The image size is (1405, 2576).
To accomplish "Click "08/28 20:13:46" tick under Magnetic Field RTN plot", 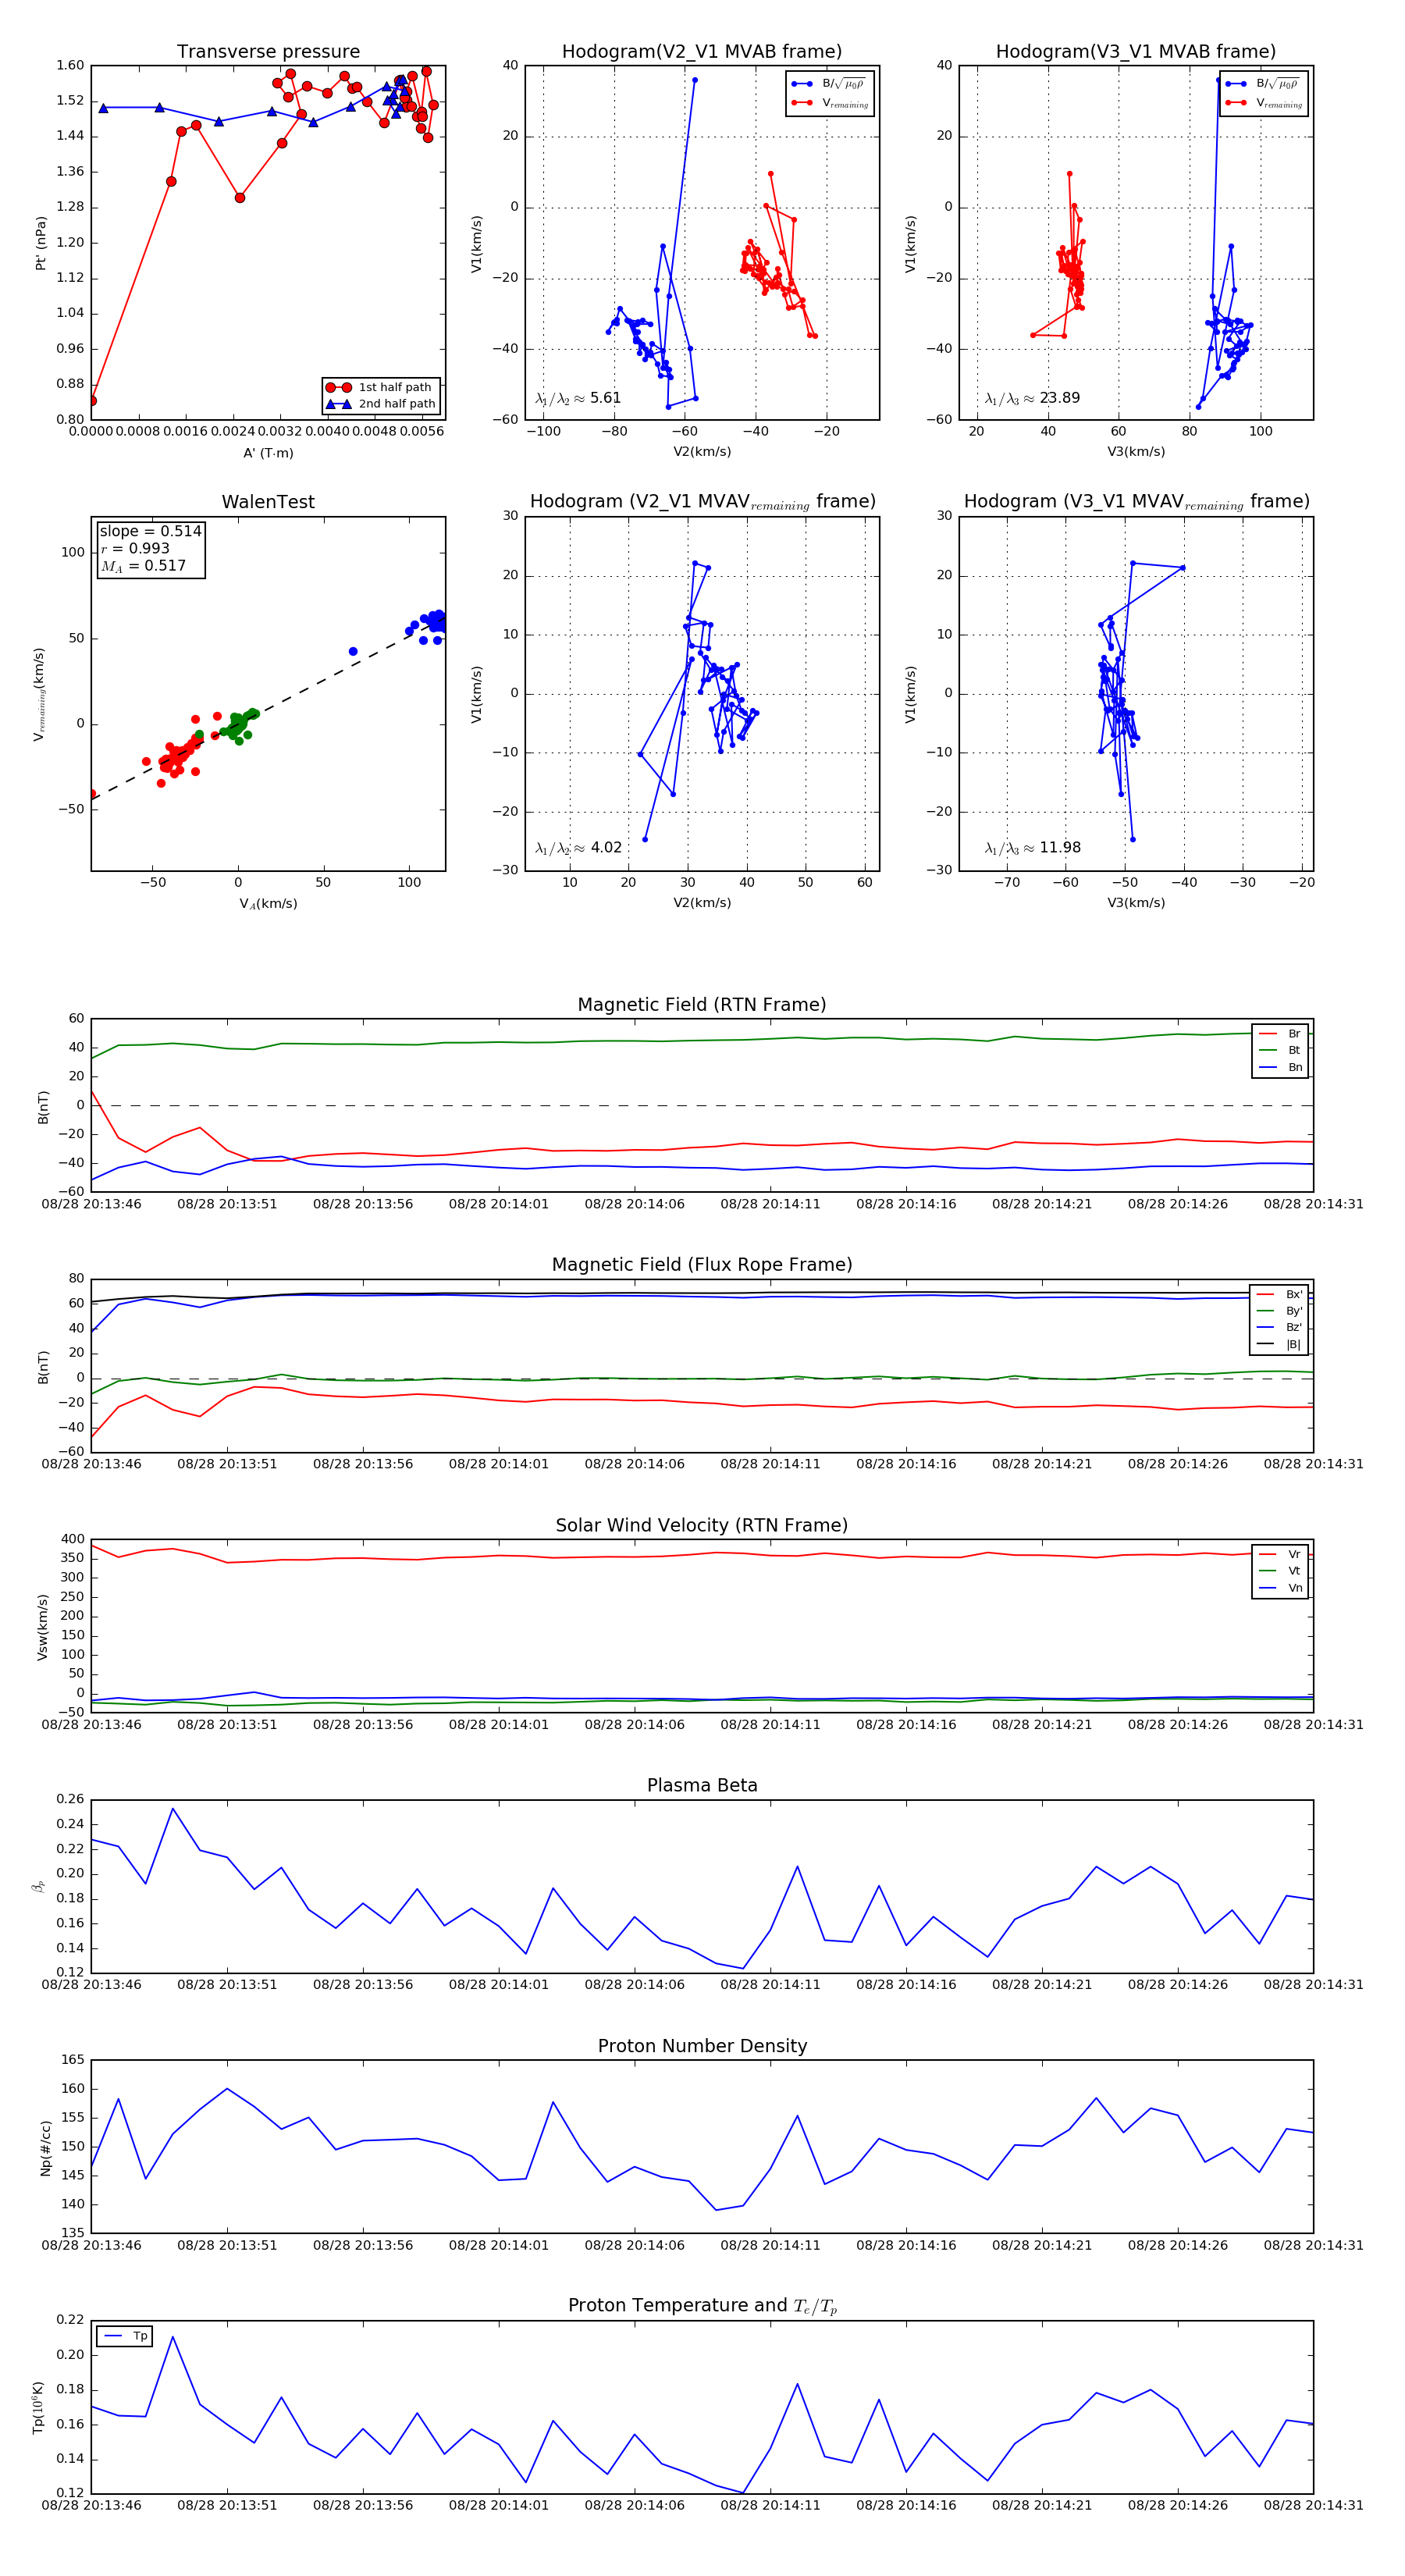I will [x=91, y=1204].
